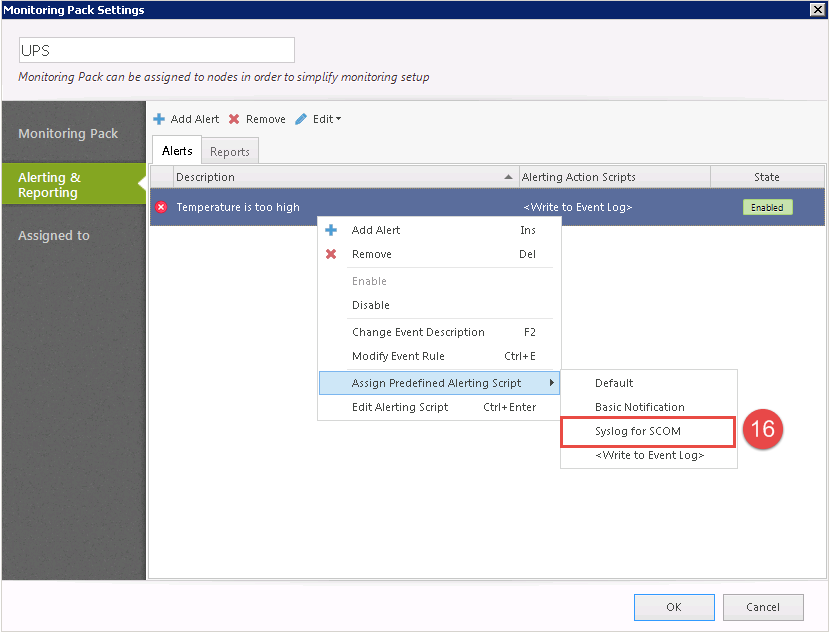Choose Add Alert from the context menu

[439, 230]
